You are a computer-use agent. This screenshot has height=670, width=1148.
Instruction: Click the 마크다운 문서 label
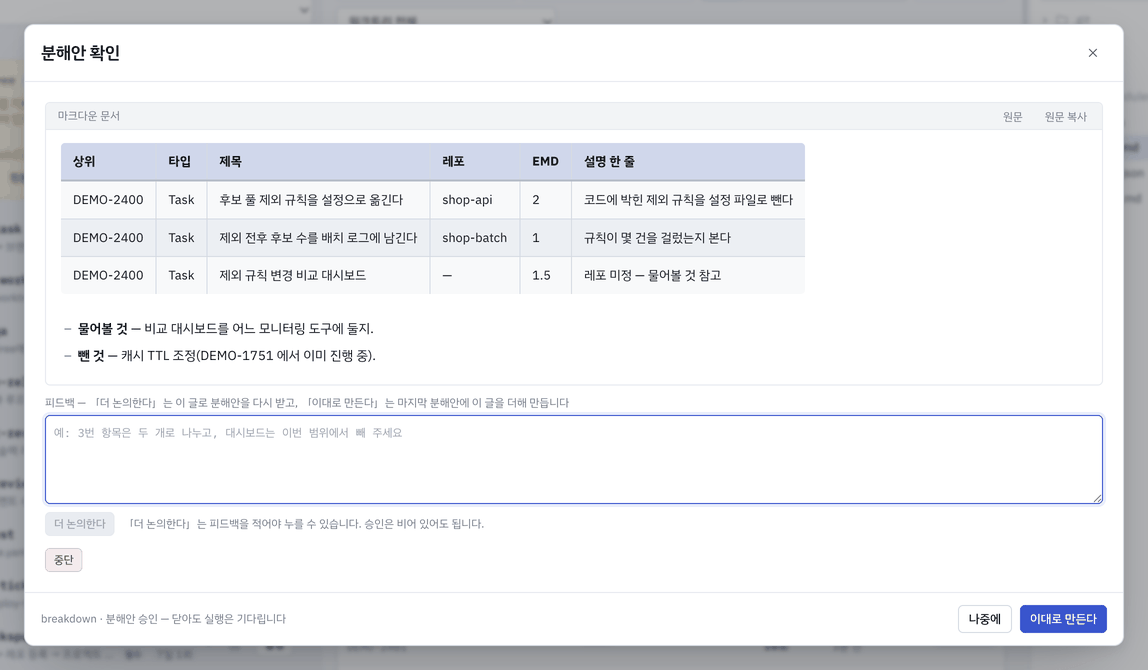click(89, 116)
